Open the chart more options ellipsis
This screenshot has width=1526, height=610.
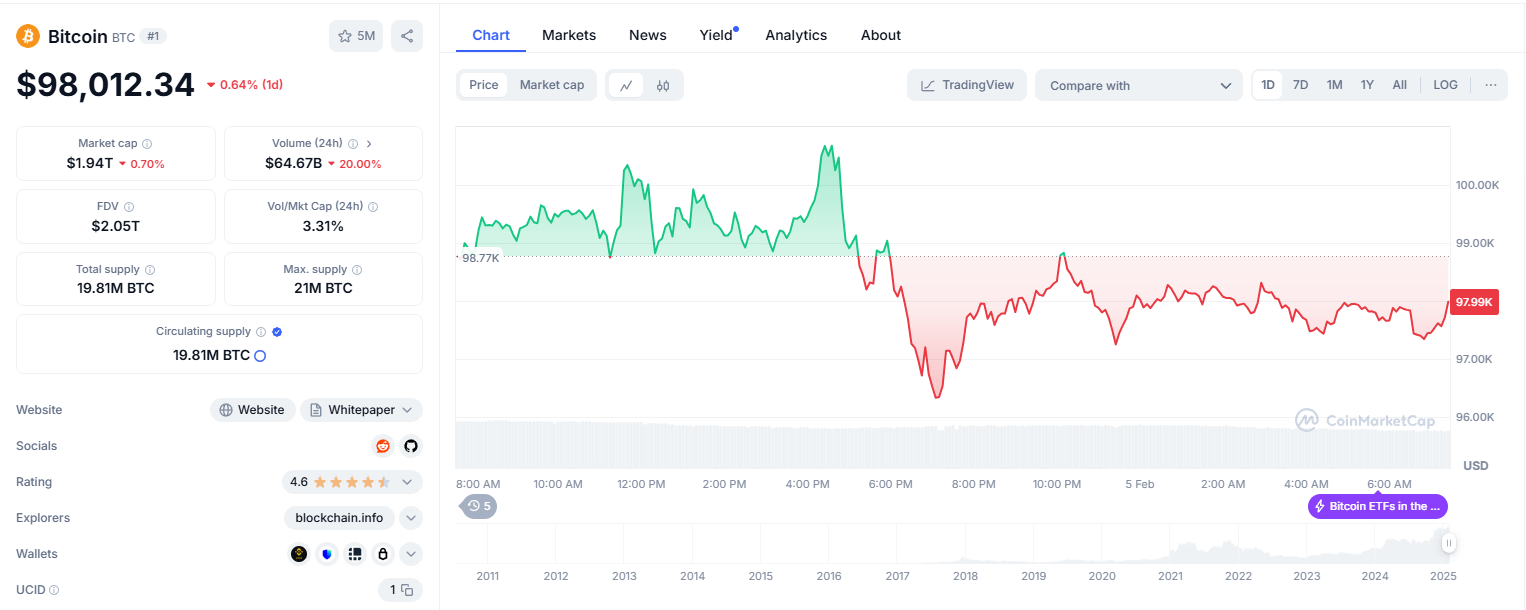[1490, 85]
